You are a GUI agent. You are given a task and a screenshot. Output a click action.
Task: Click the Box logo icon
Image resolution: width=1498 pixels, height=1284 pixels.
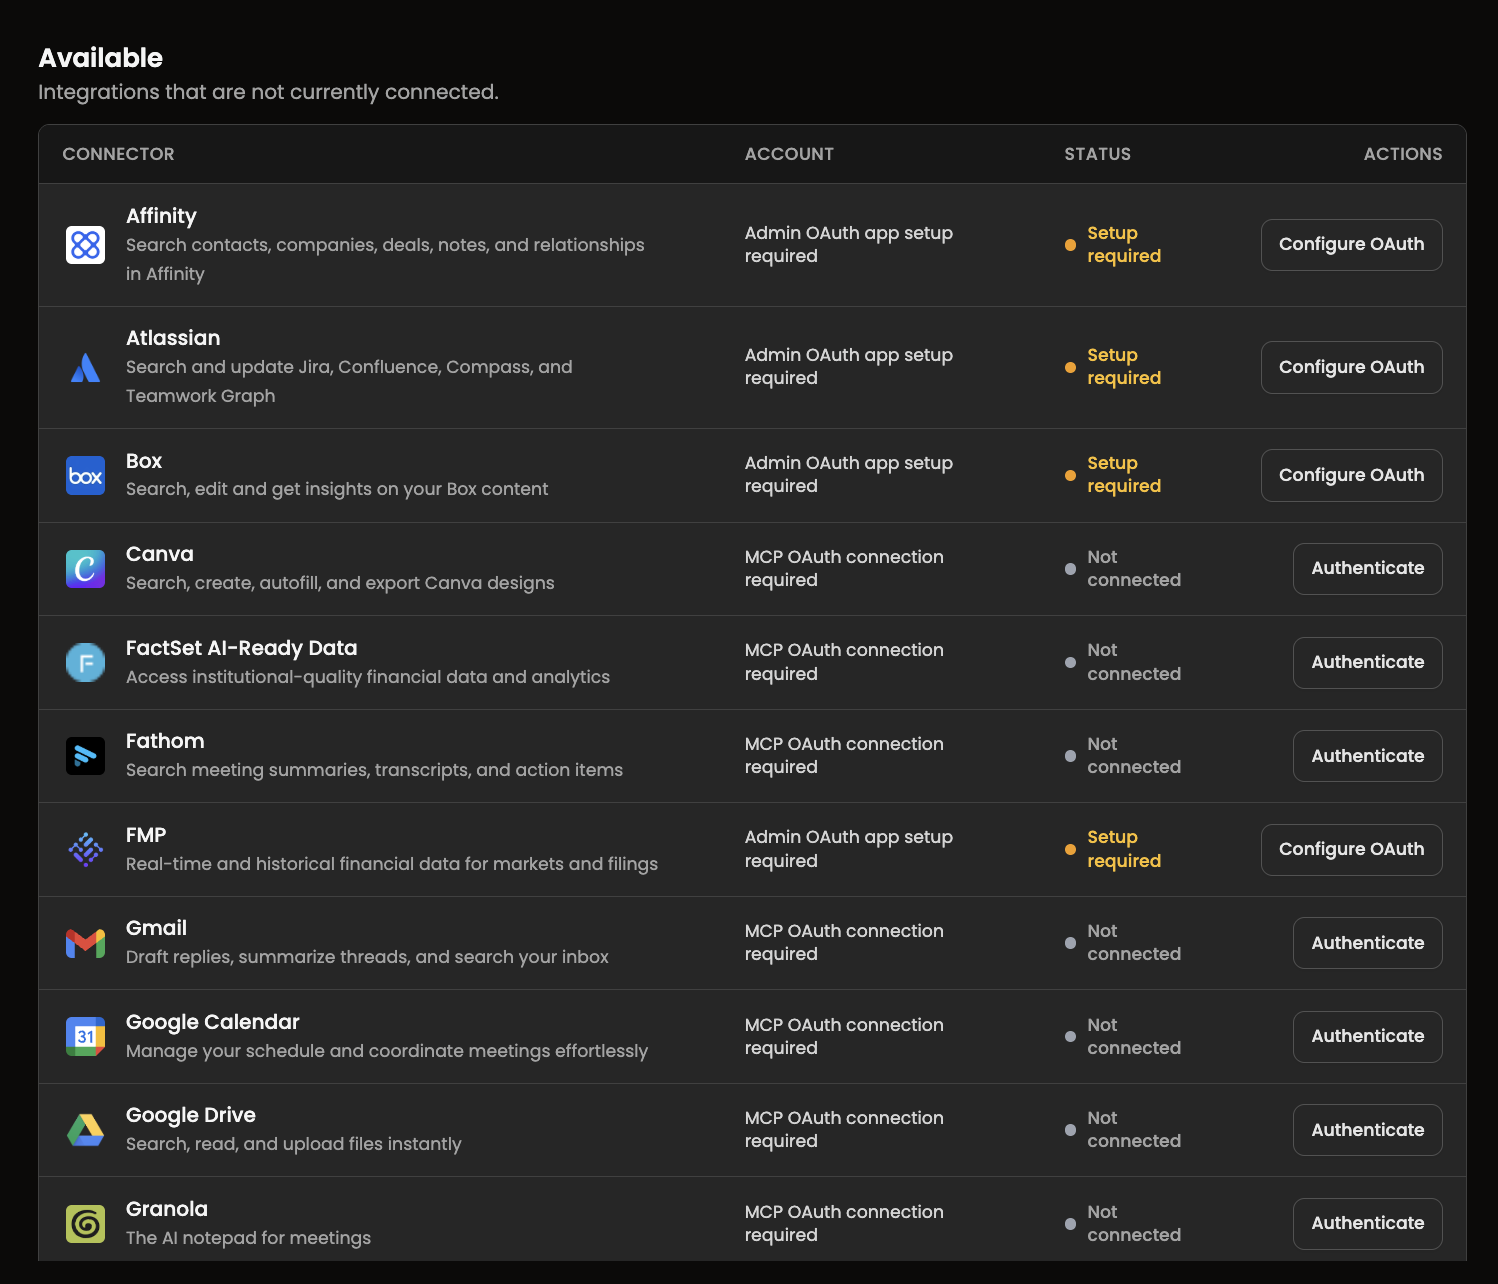[85, 476]
